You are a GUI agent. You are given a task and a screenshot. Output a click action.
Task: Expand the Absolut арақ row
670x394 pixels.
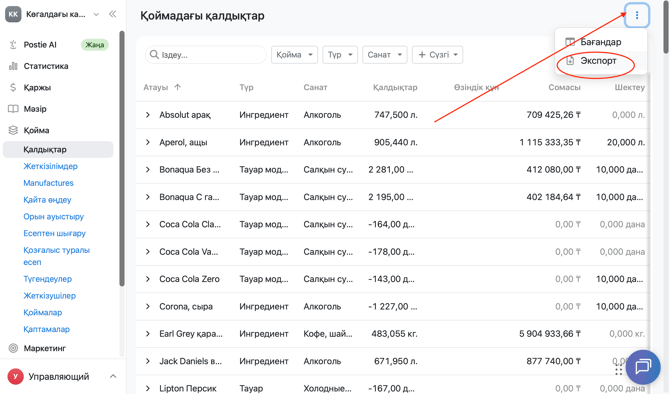[147, 115]
